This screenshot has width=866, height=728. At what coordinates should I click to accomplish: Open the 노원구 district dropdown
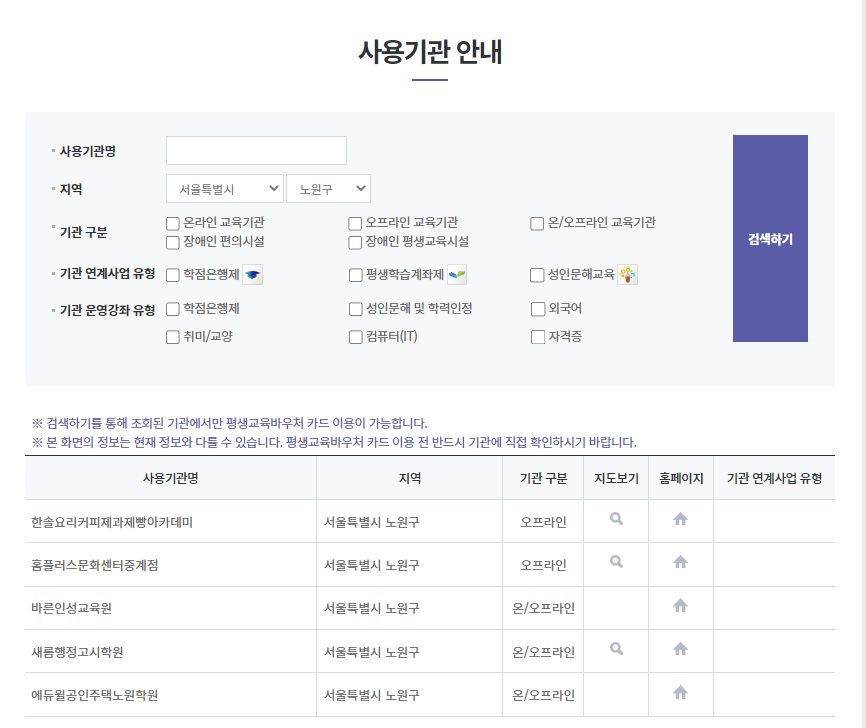pos(328,188)
